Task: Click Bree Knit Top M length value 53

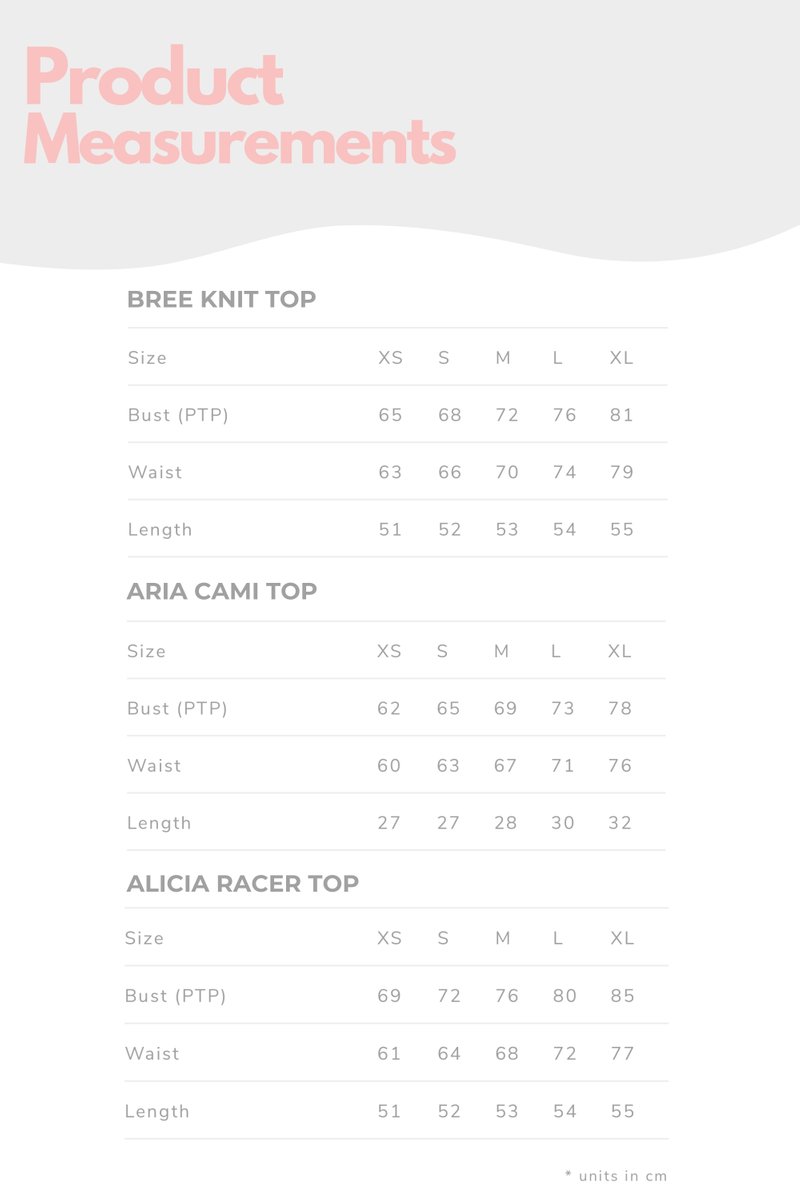Action: (507, 530)
